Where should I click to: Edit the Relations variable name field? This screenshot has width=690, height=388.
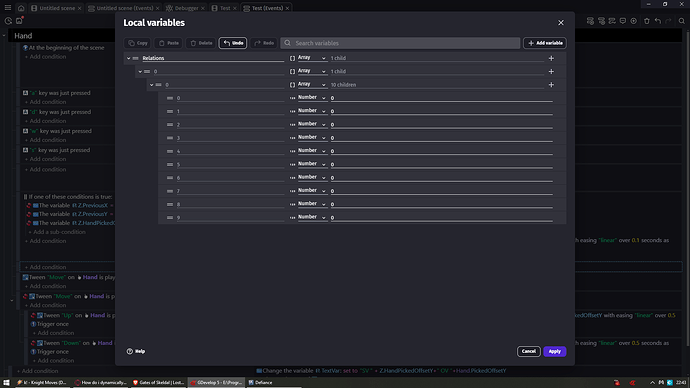coord(213,58)
